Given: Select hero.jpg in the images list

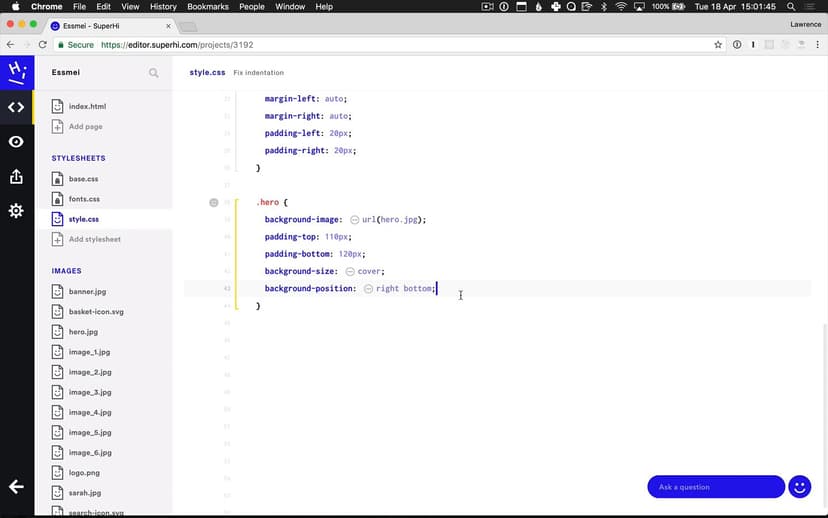Looking at the screenshot, I should (x=83, y=332).
